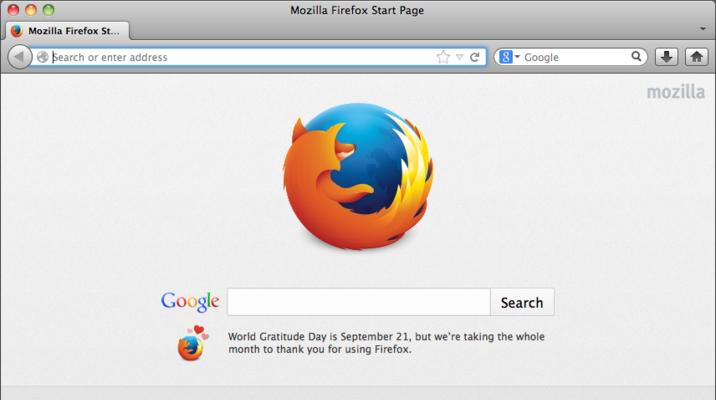Open the Downloads arrow button
The width and height of the screenshot is (716, 400).
coord(667,57)
